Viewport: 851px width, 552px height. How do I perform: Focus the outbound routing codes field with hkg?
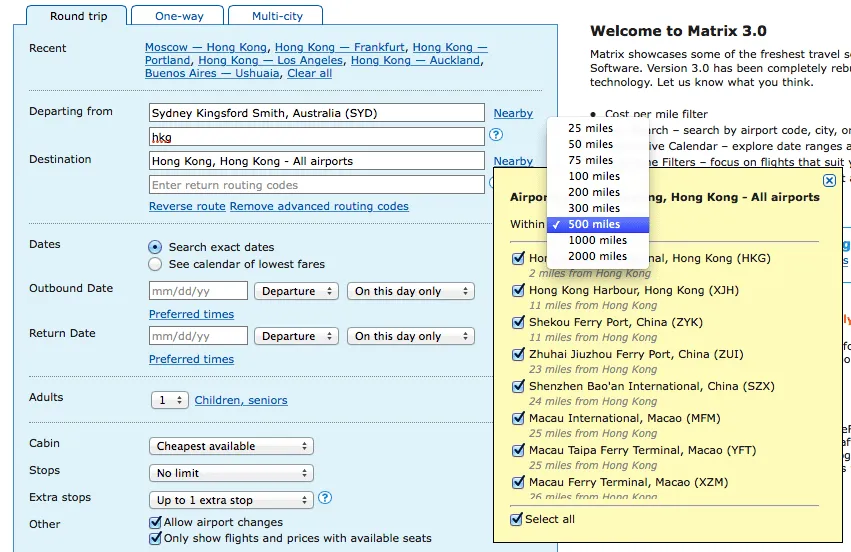[x=316, y=137]
